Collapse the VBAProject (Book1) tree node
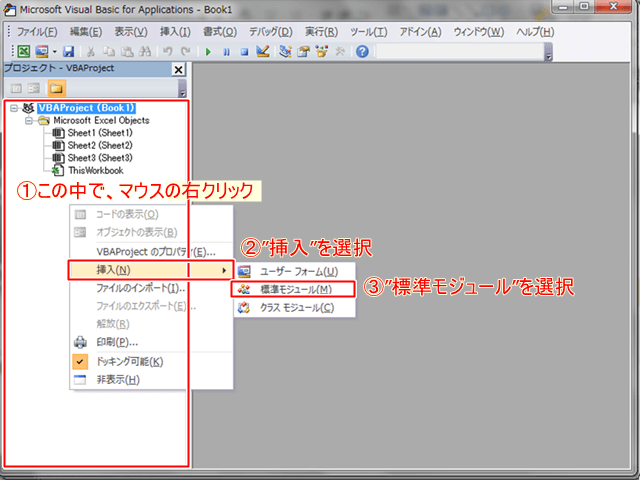This screenshot has height=480, width=640. (x=14, y=108)
